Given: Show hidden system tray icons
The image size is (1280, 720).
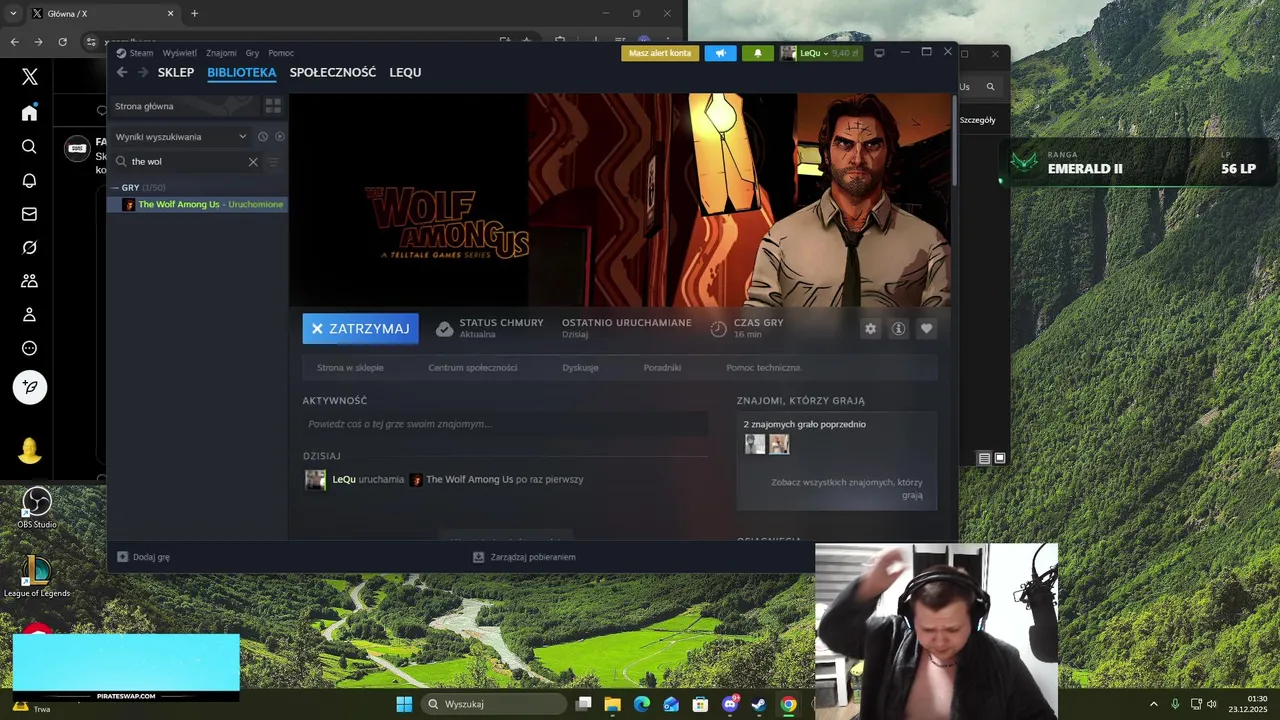Looking at the screenshot, I should [1153, 704].
